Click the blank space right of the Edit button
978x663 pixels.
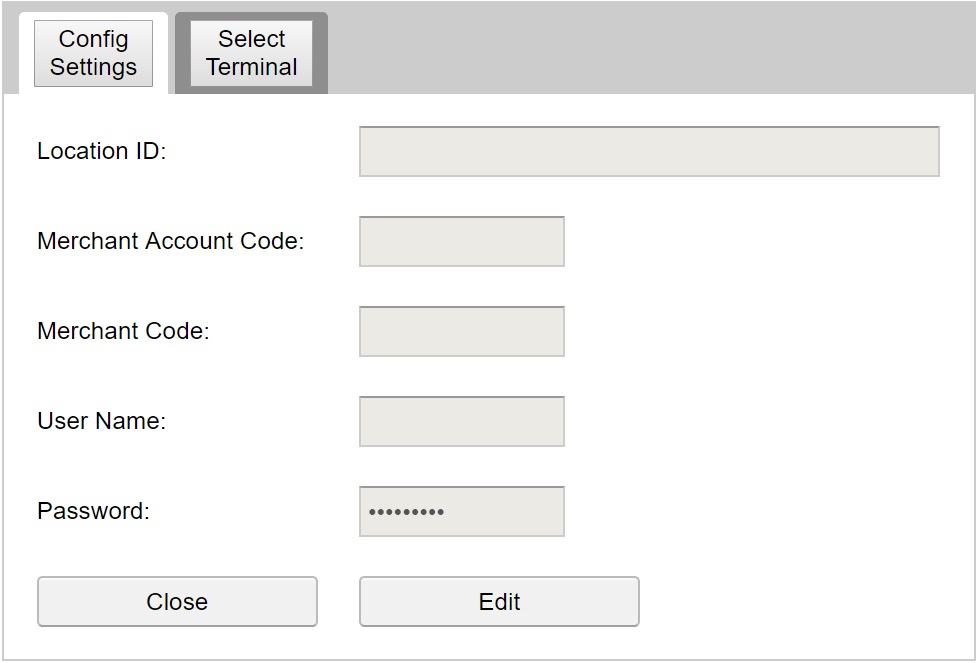point(800,602)
